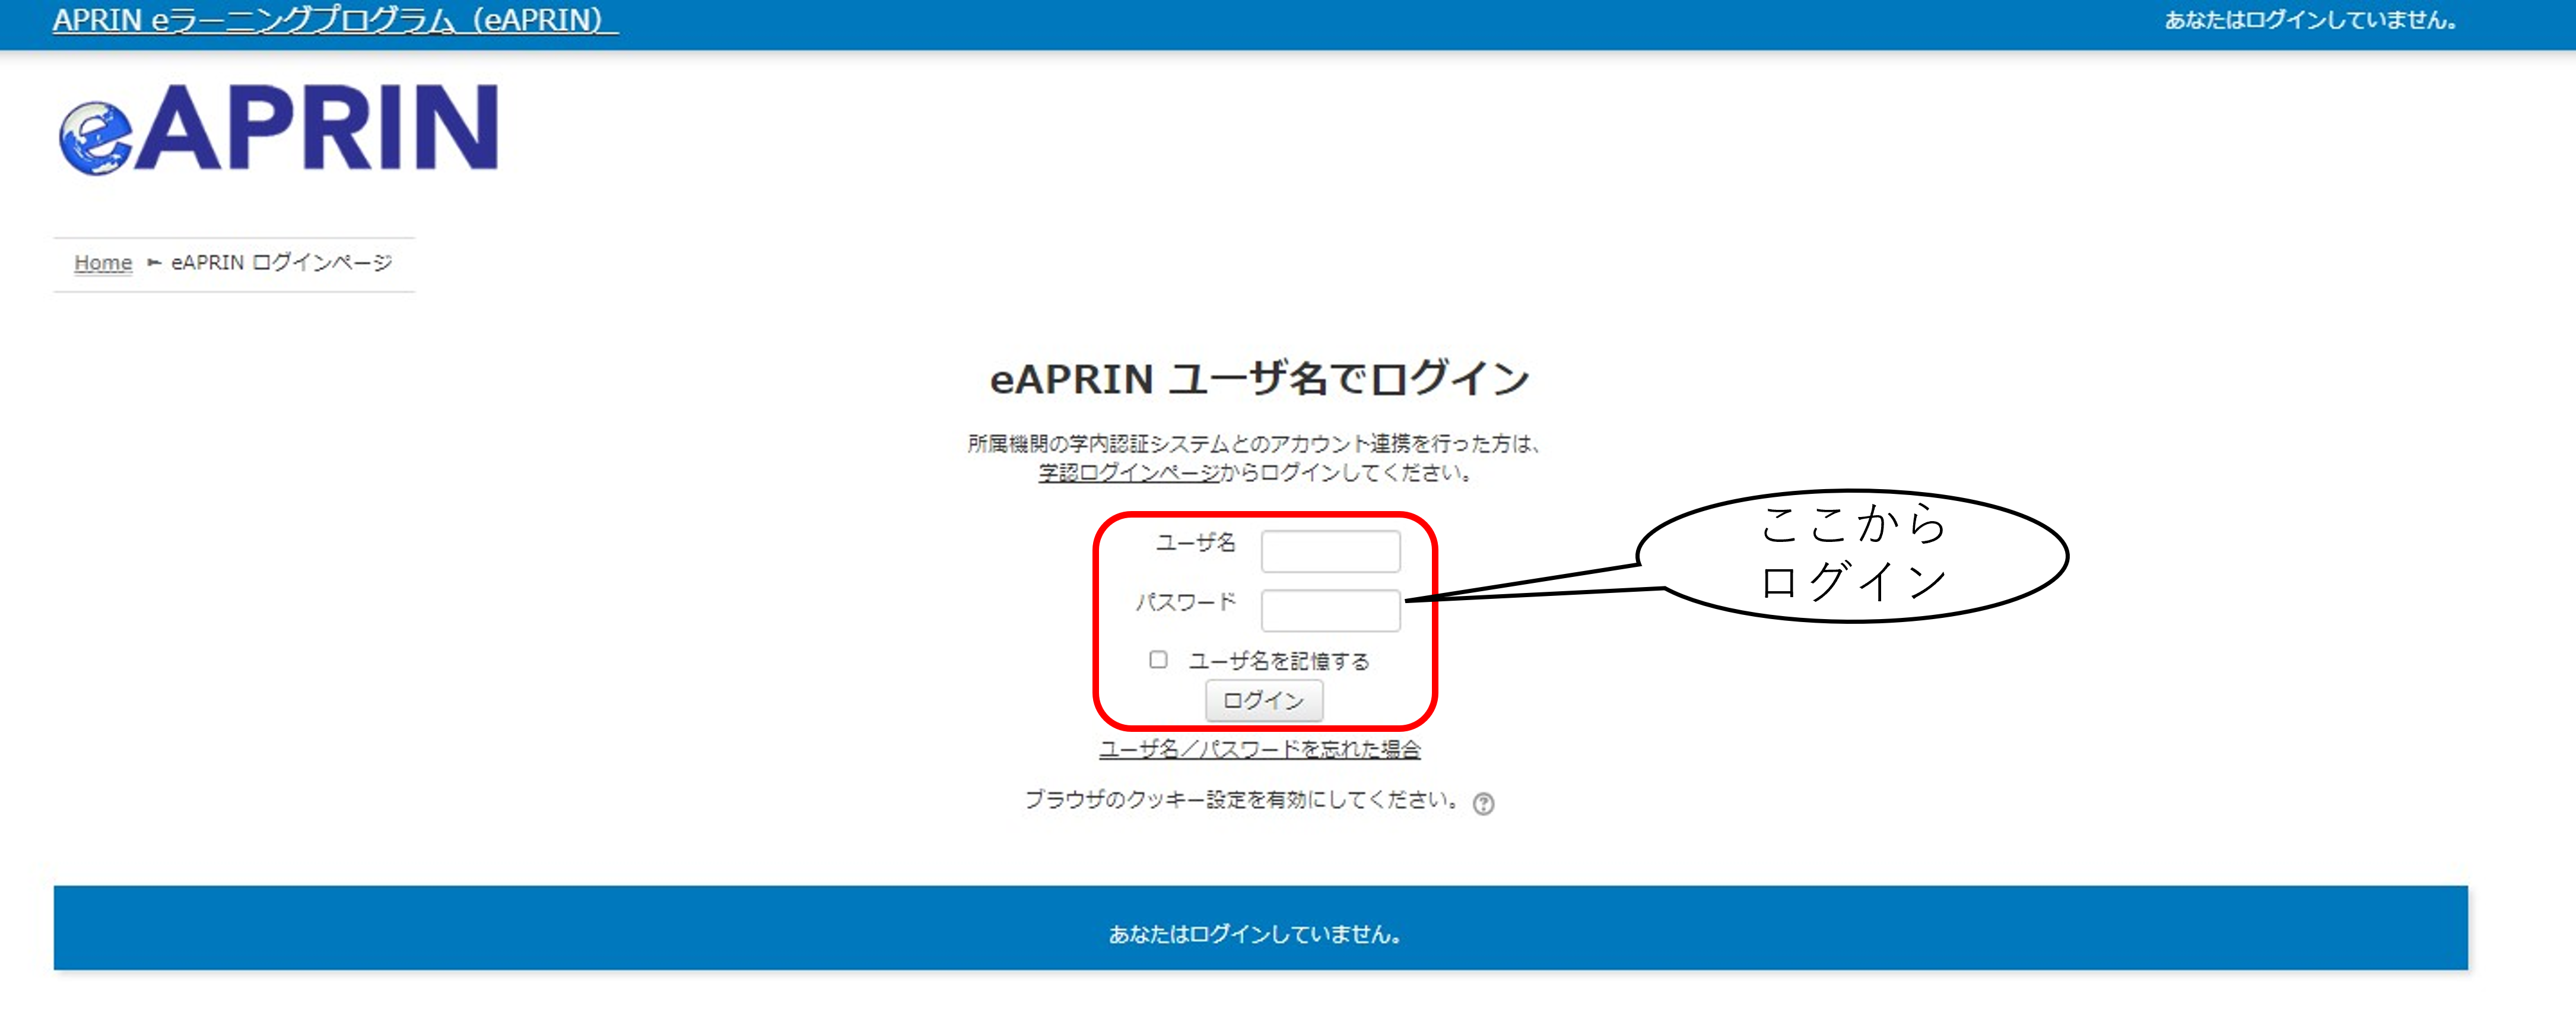Open the cookie help question mark icon
The height and width of the screenshot is (1015, 2576).
1483,803
